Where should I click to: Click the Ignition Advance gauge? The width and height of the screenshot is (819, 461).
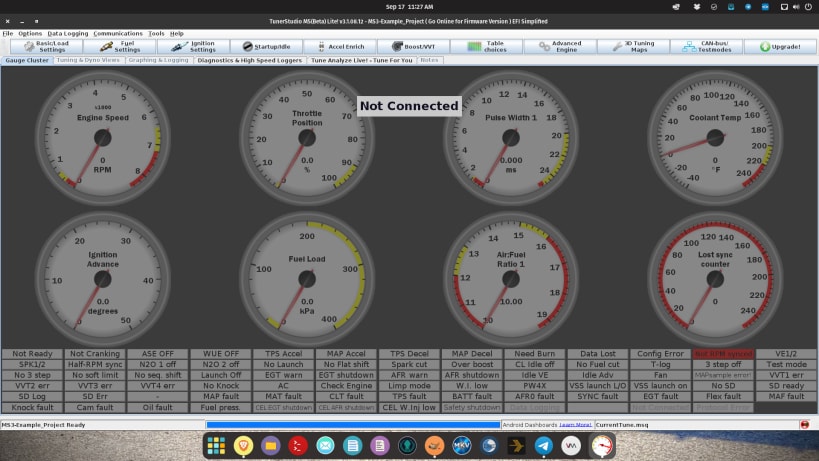pos(102,279)
